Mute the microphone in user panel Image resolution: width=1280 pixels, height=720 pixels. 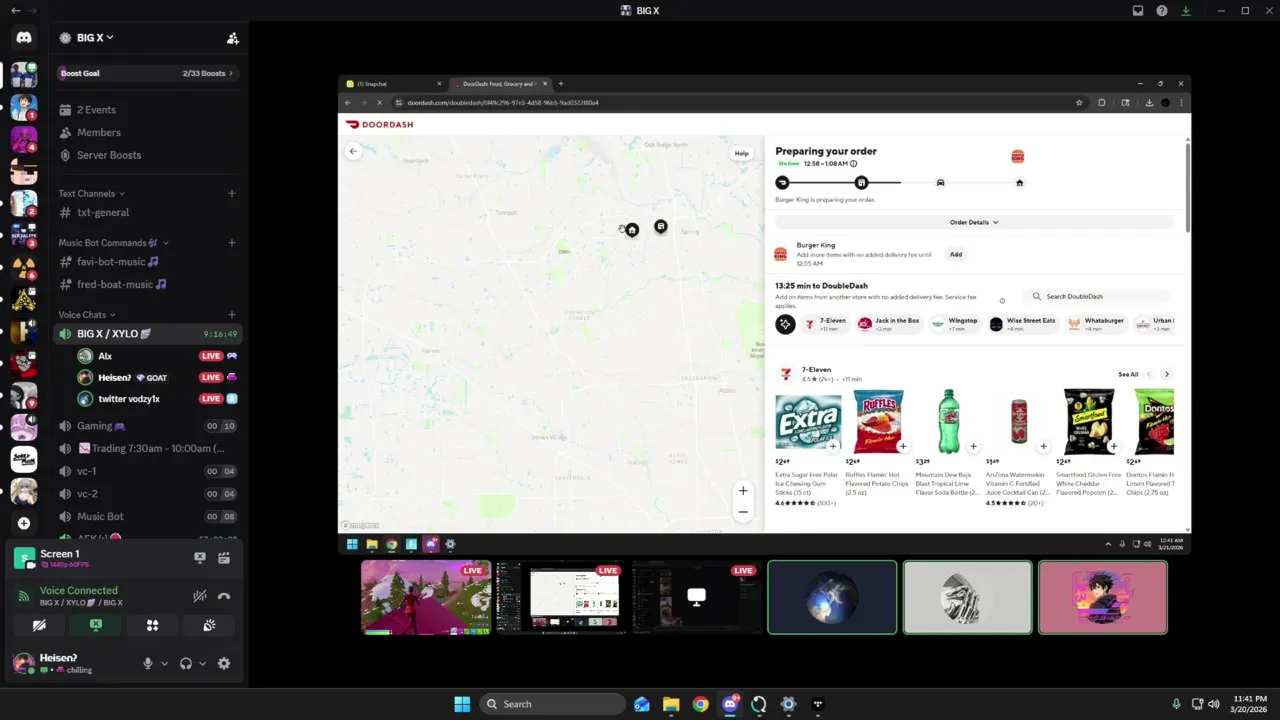[148, 663]
